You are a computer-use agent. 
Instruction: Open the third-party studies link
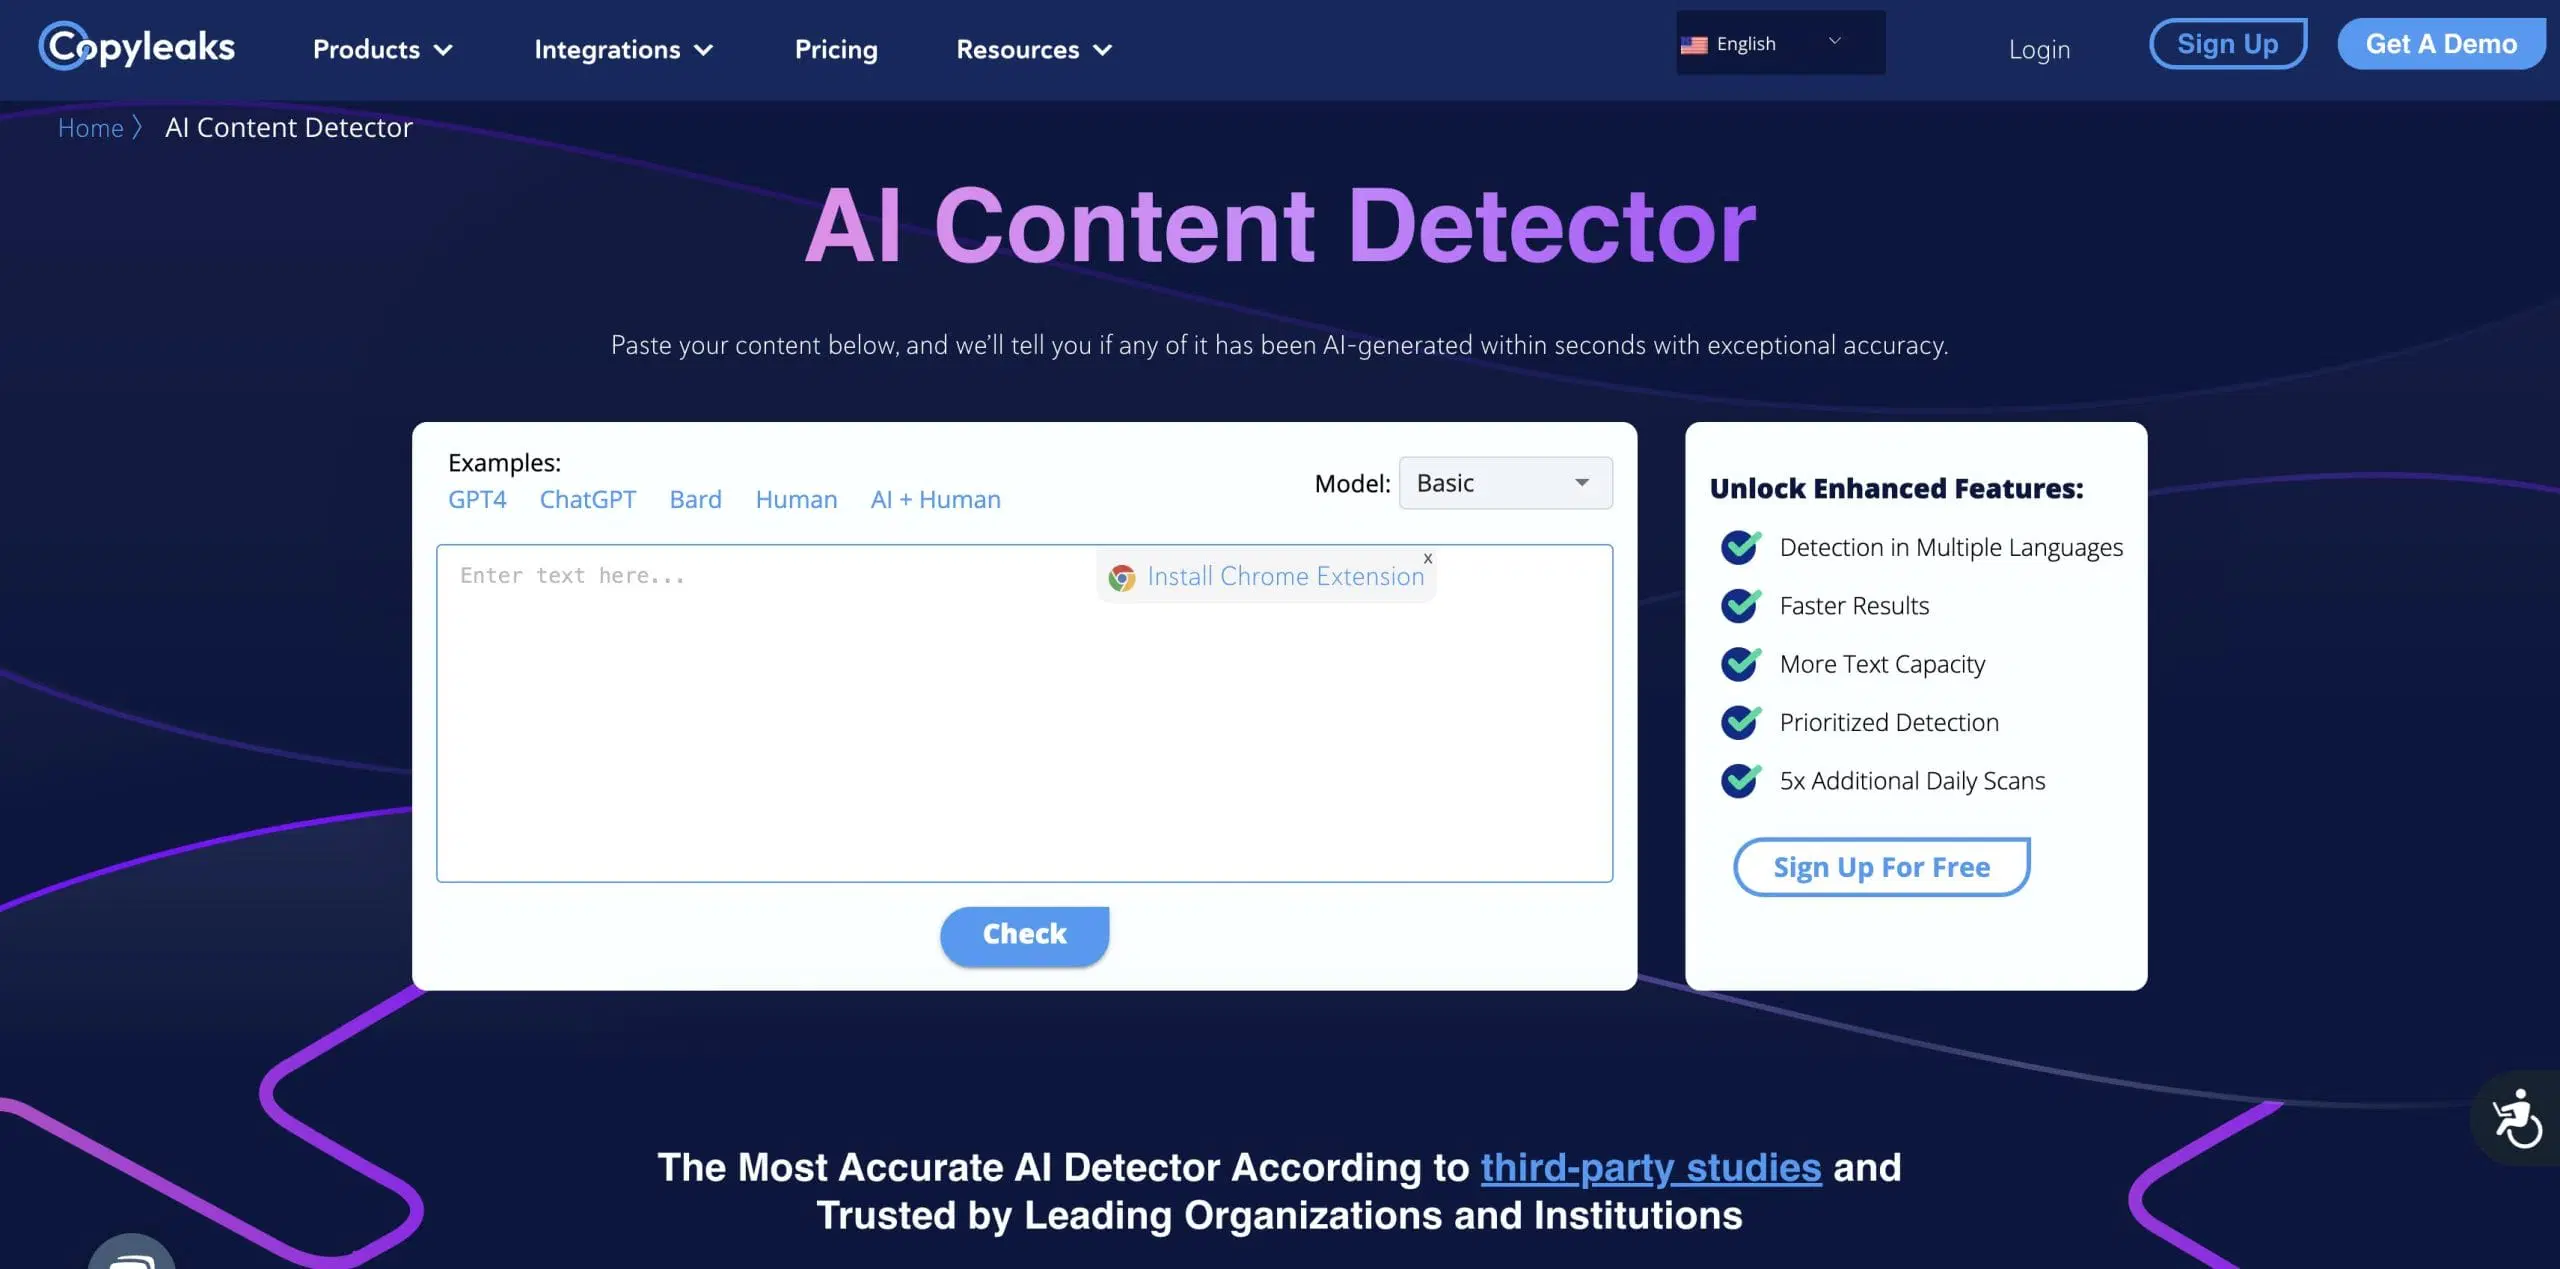click(1650, 1167)
